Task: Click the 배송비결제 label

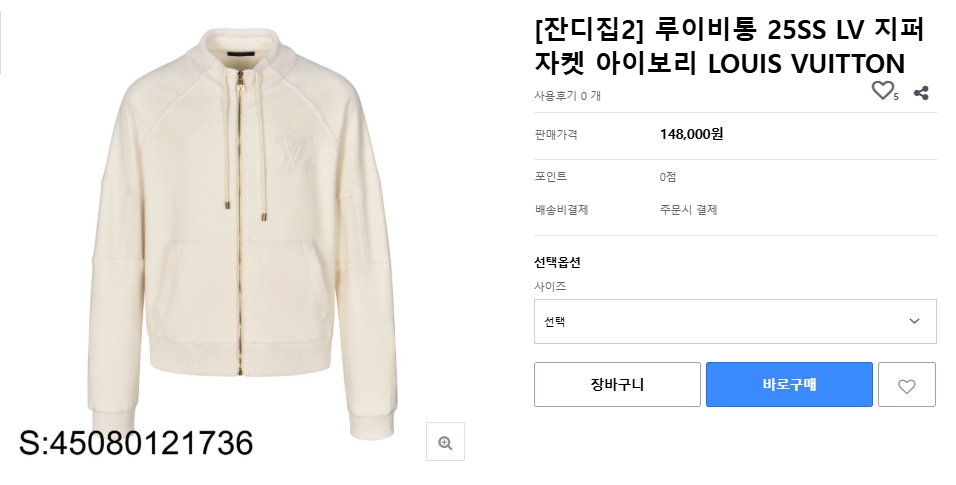Action: click(x=562, y=210)
